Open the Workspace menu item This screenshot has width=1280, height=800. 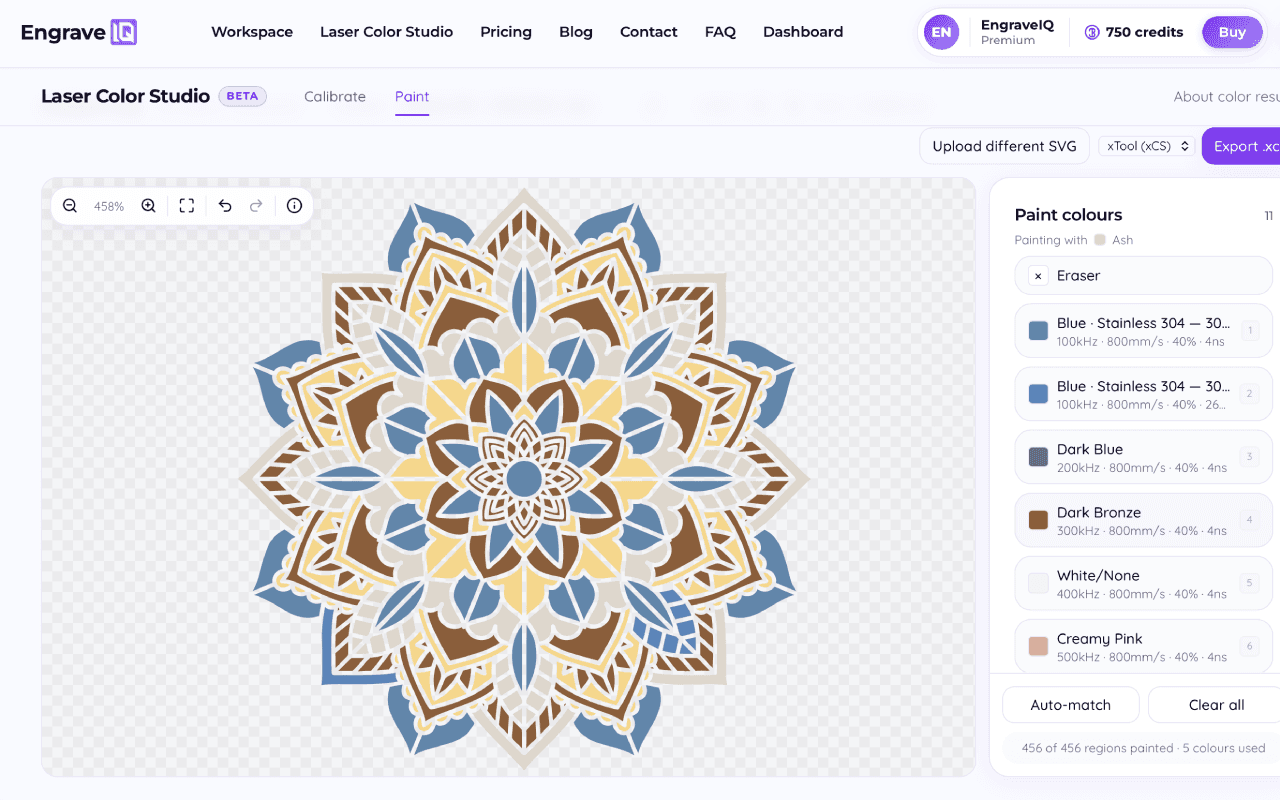click(x=252, y=32)
